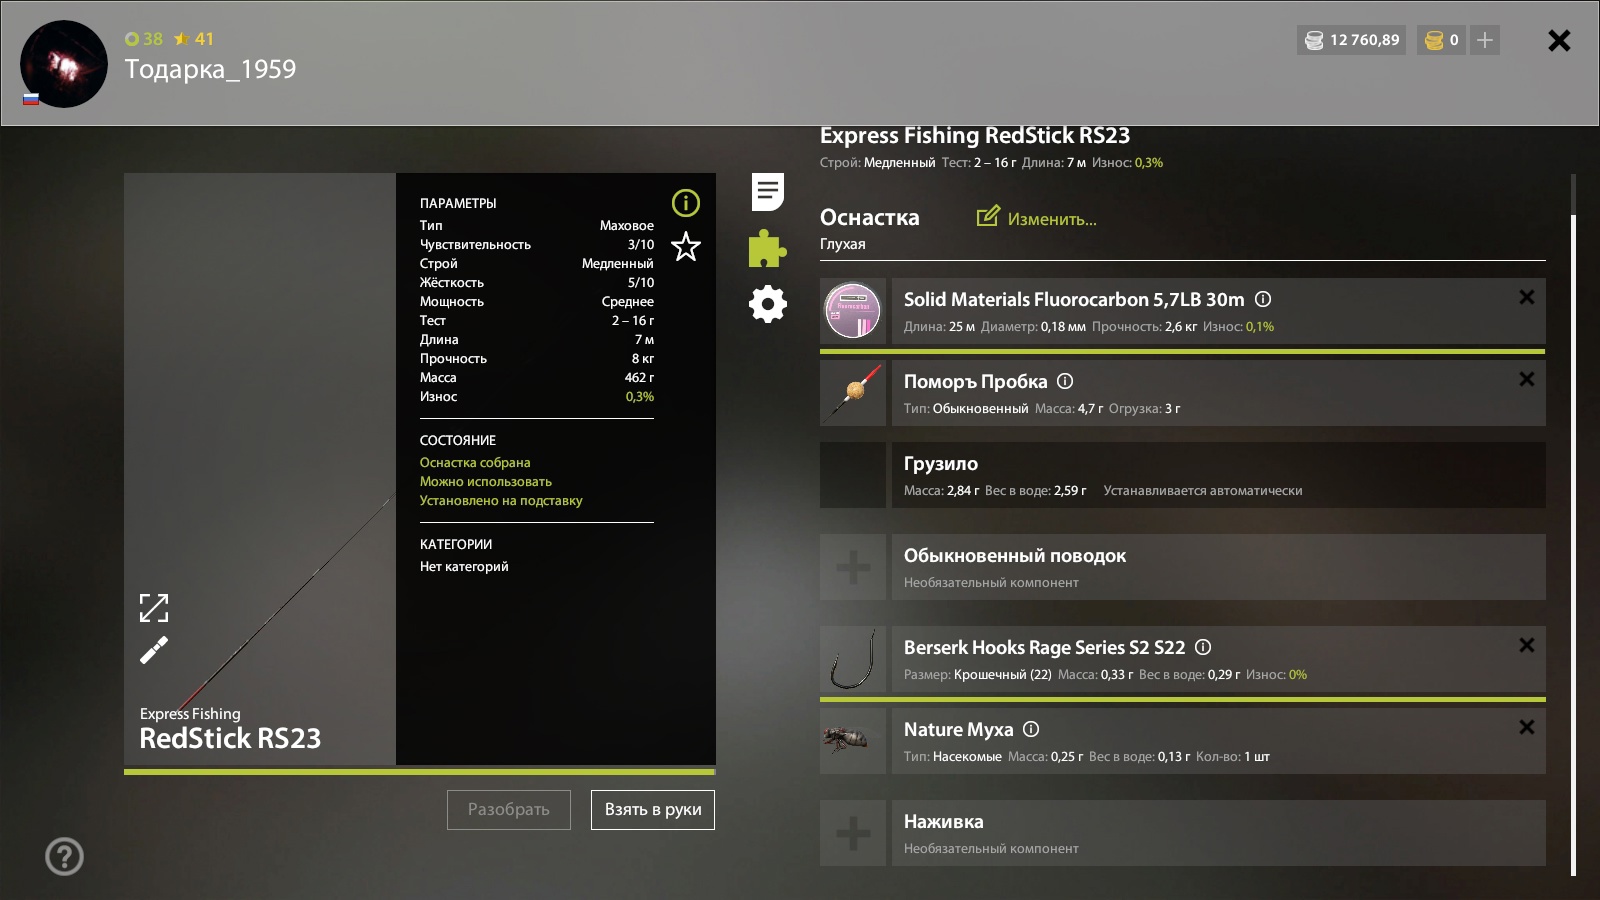Click Оснастка собрана status text

point(475,463)
